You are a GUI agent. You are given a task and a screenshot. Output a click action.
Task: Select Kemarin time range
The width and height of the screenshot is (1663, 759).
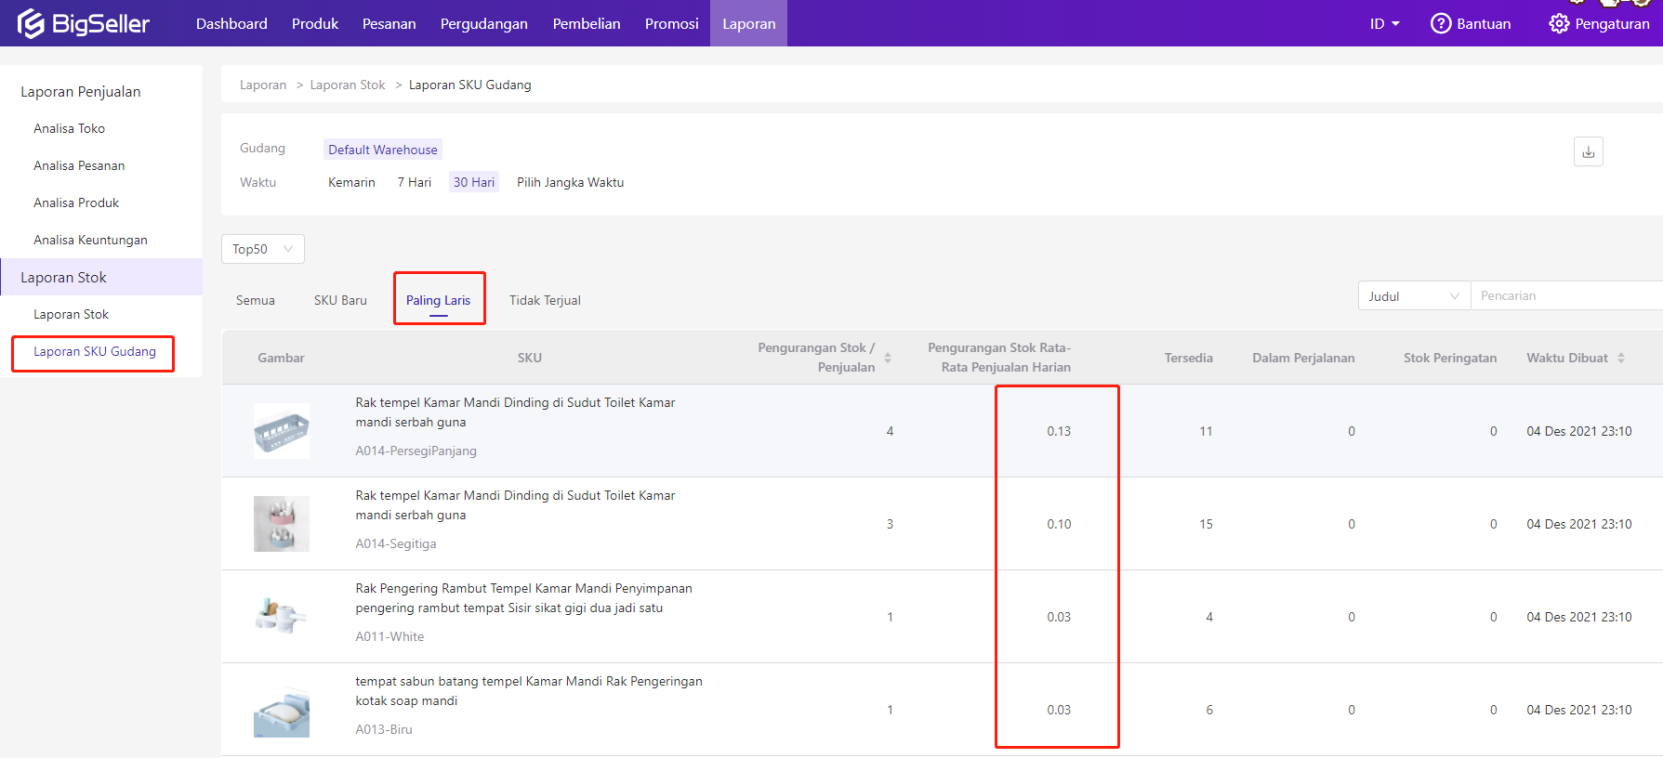point(351,182)
